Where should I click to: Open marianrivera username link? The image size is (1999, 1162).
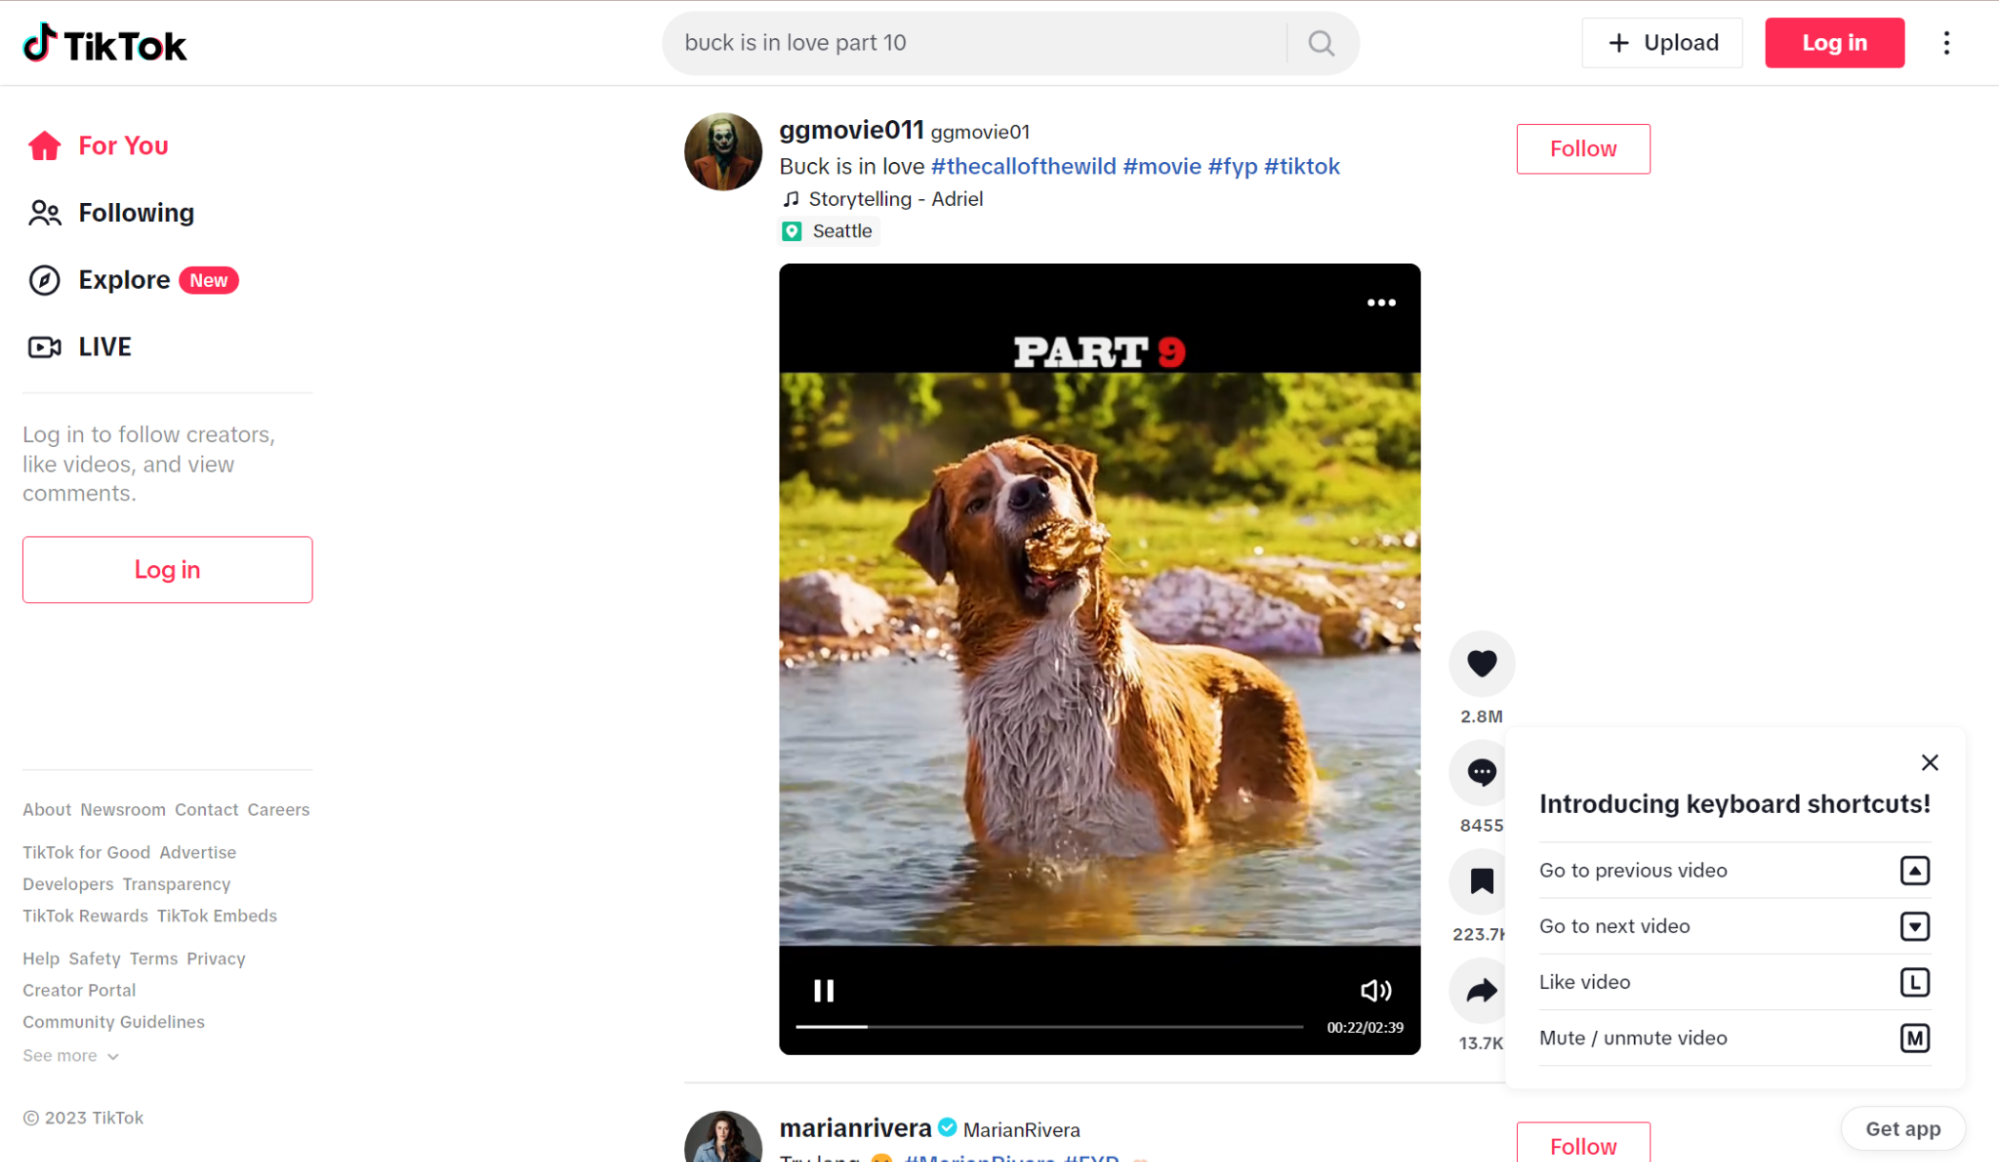[855, 1128]
